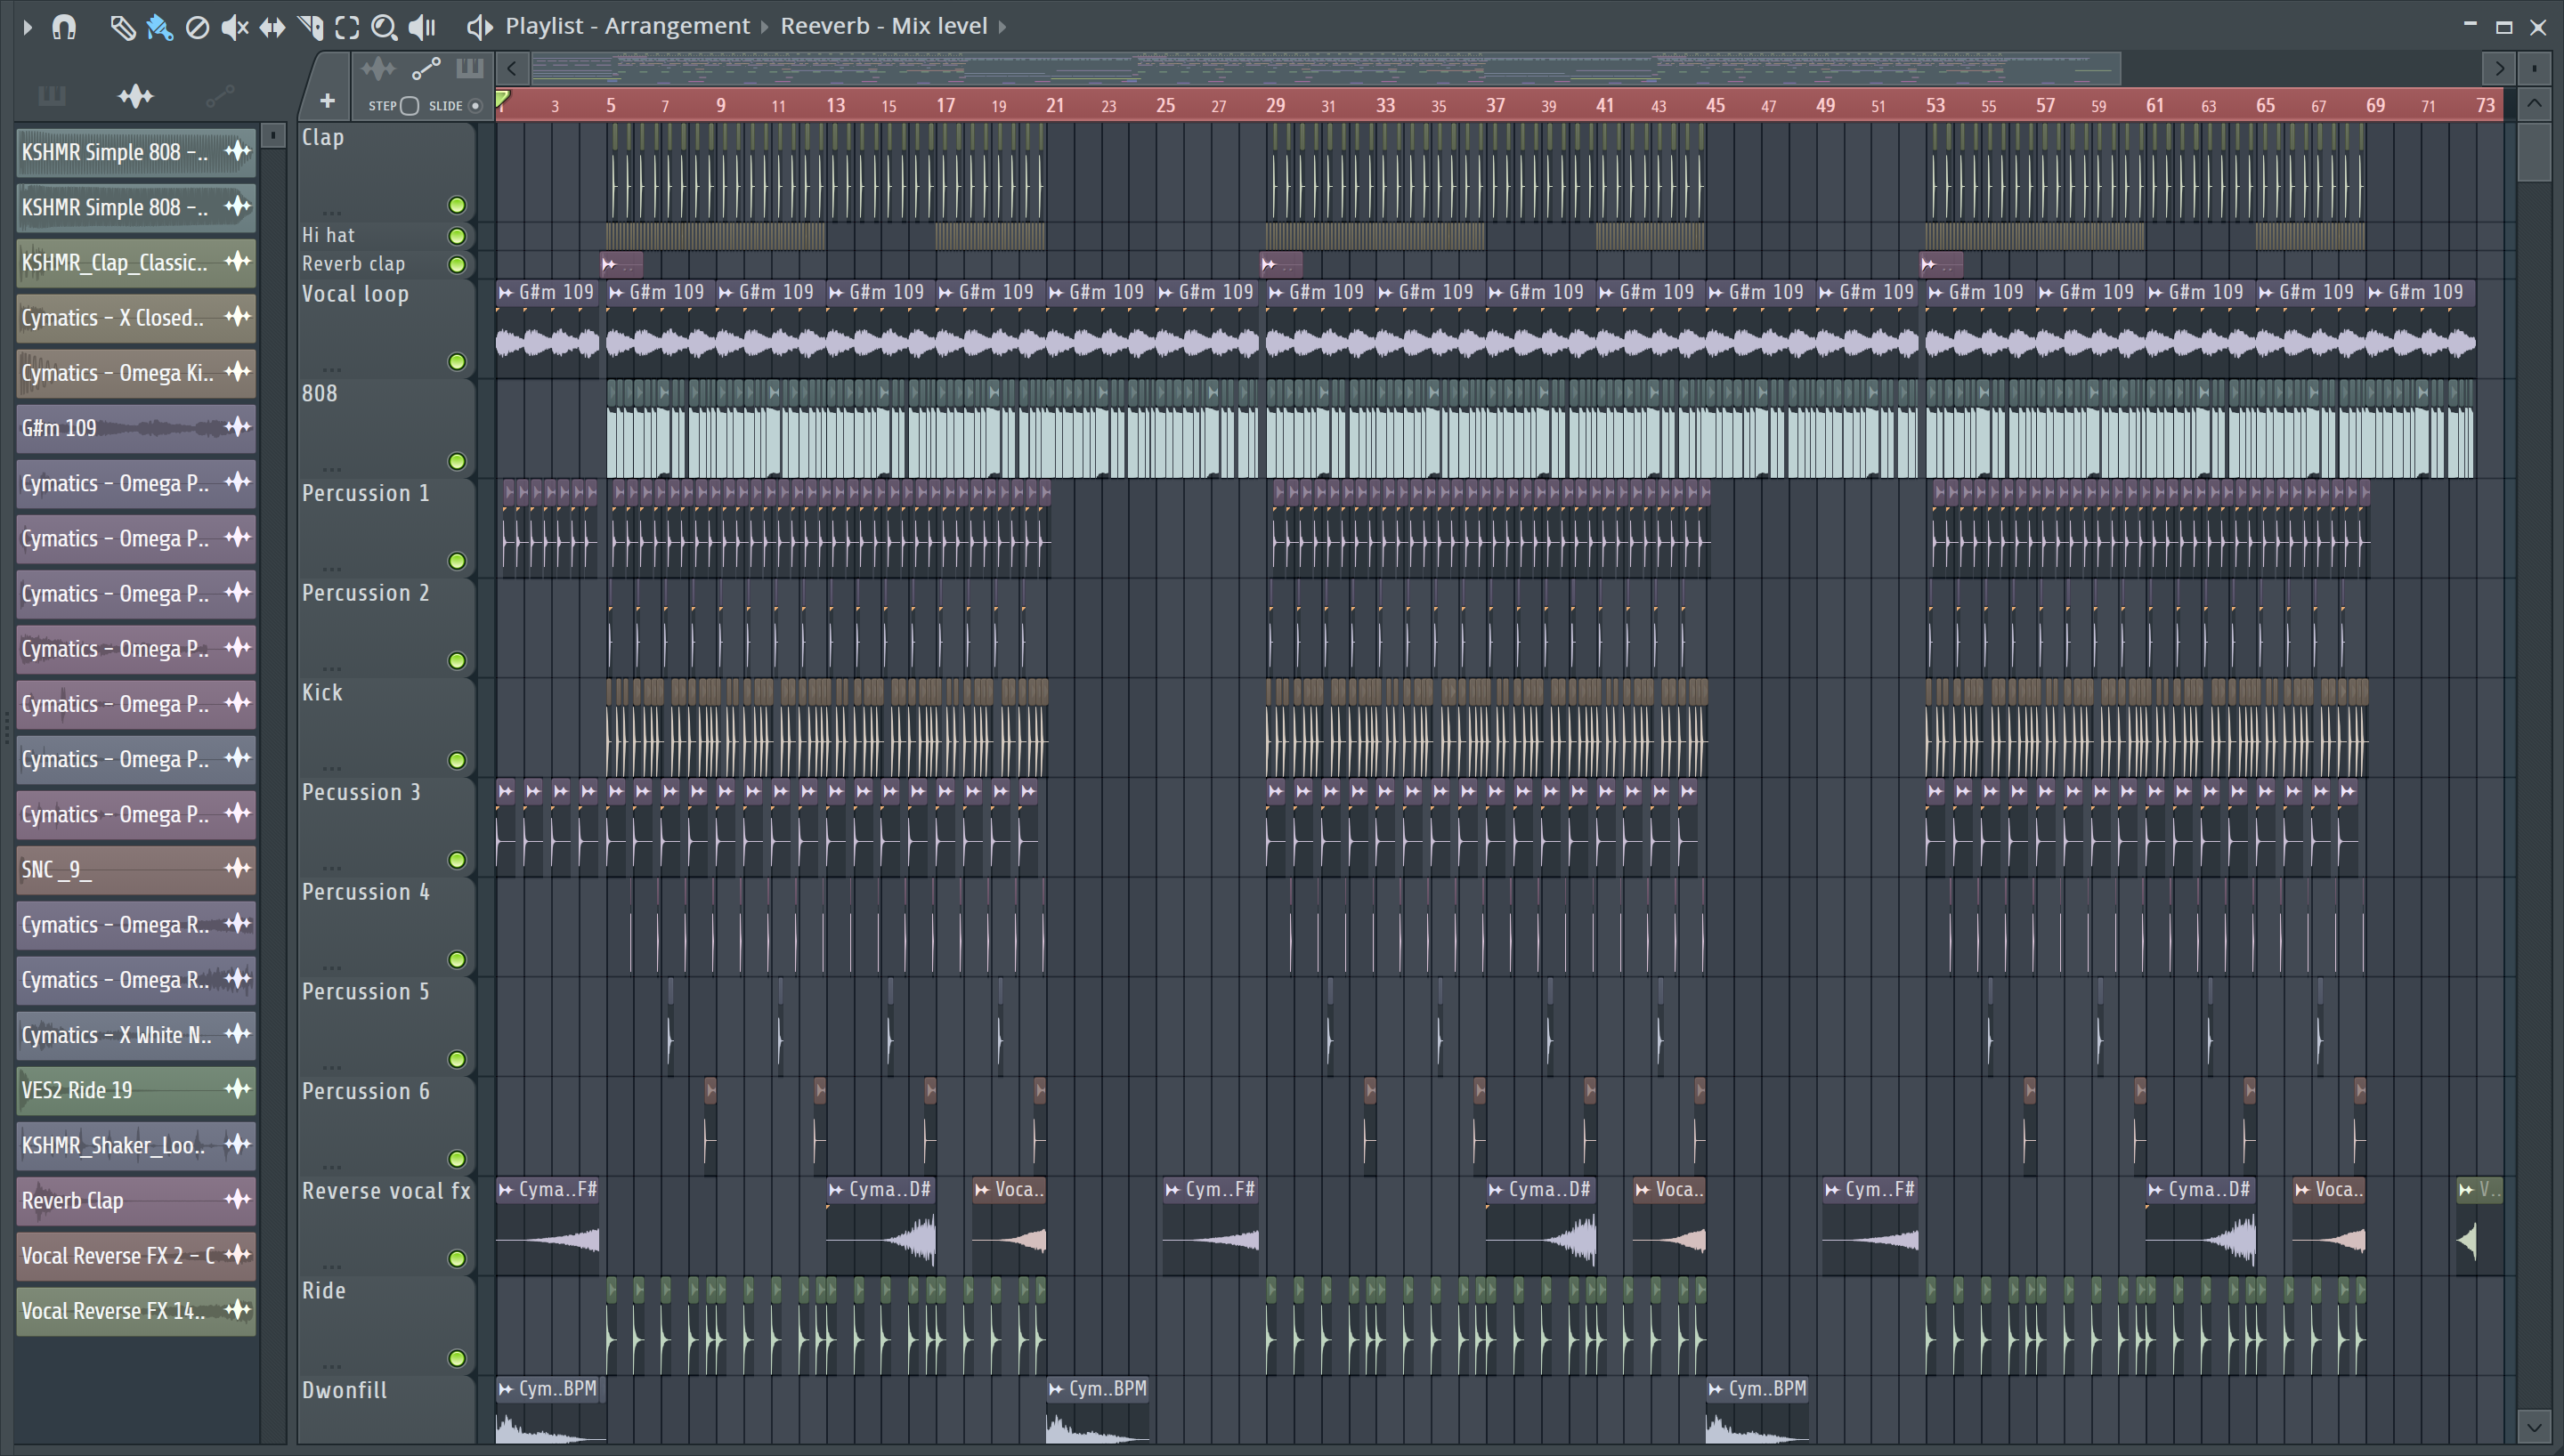The height and width of the screenshot is (1456, 2564).
Task: Mute the Hi hat track
Action: point(457,236)
